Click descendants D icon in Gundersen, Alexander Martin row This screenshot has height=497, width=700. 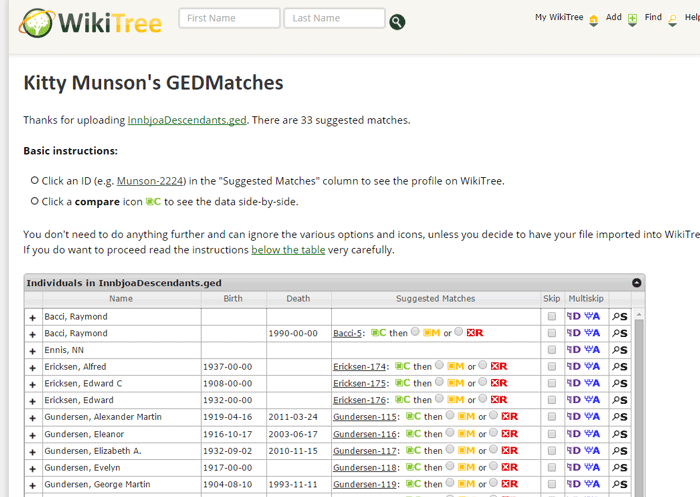574,417
